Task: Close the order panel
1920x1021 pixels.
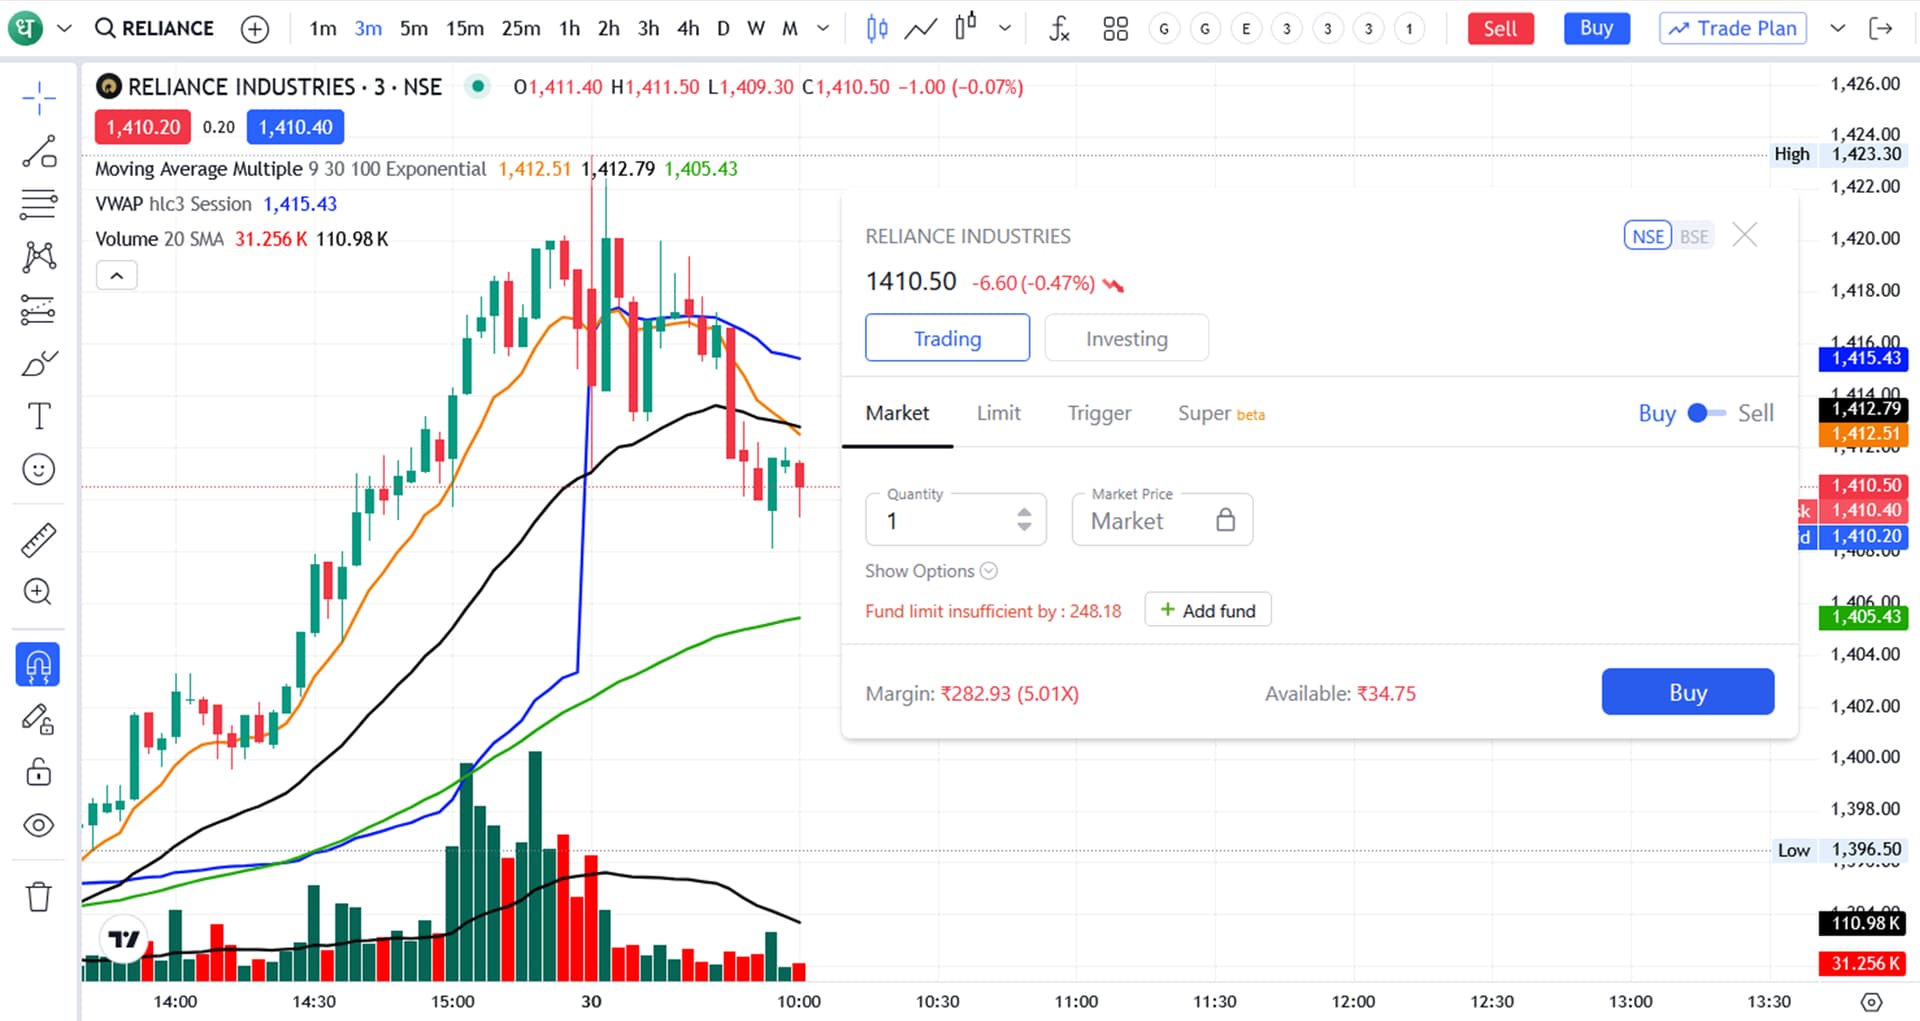Action: (x=1745, y=235)
